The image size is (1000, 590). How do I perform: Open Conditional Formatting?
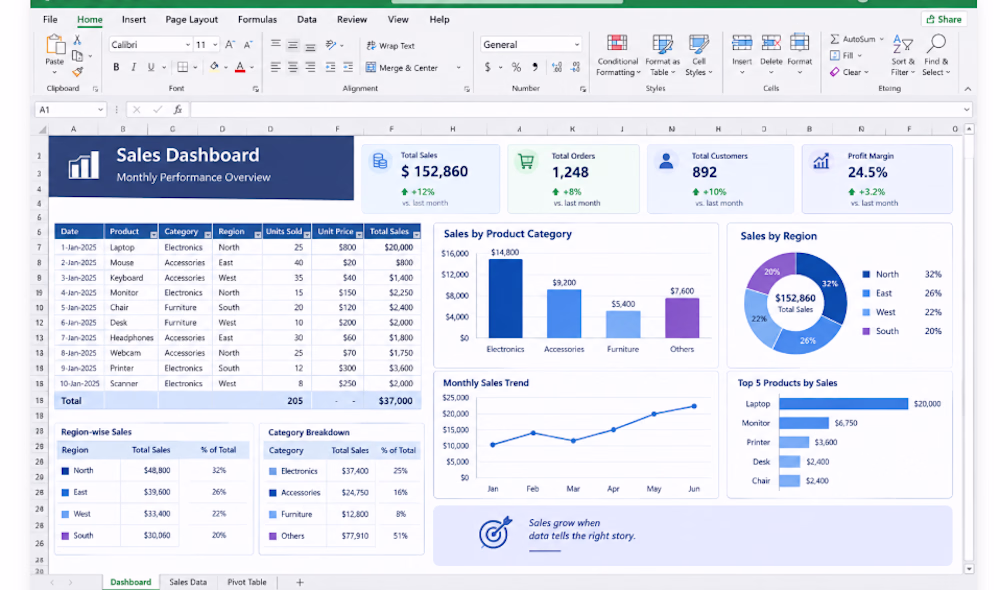click(617, 55)
